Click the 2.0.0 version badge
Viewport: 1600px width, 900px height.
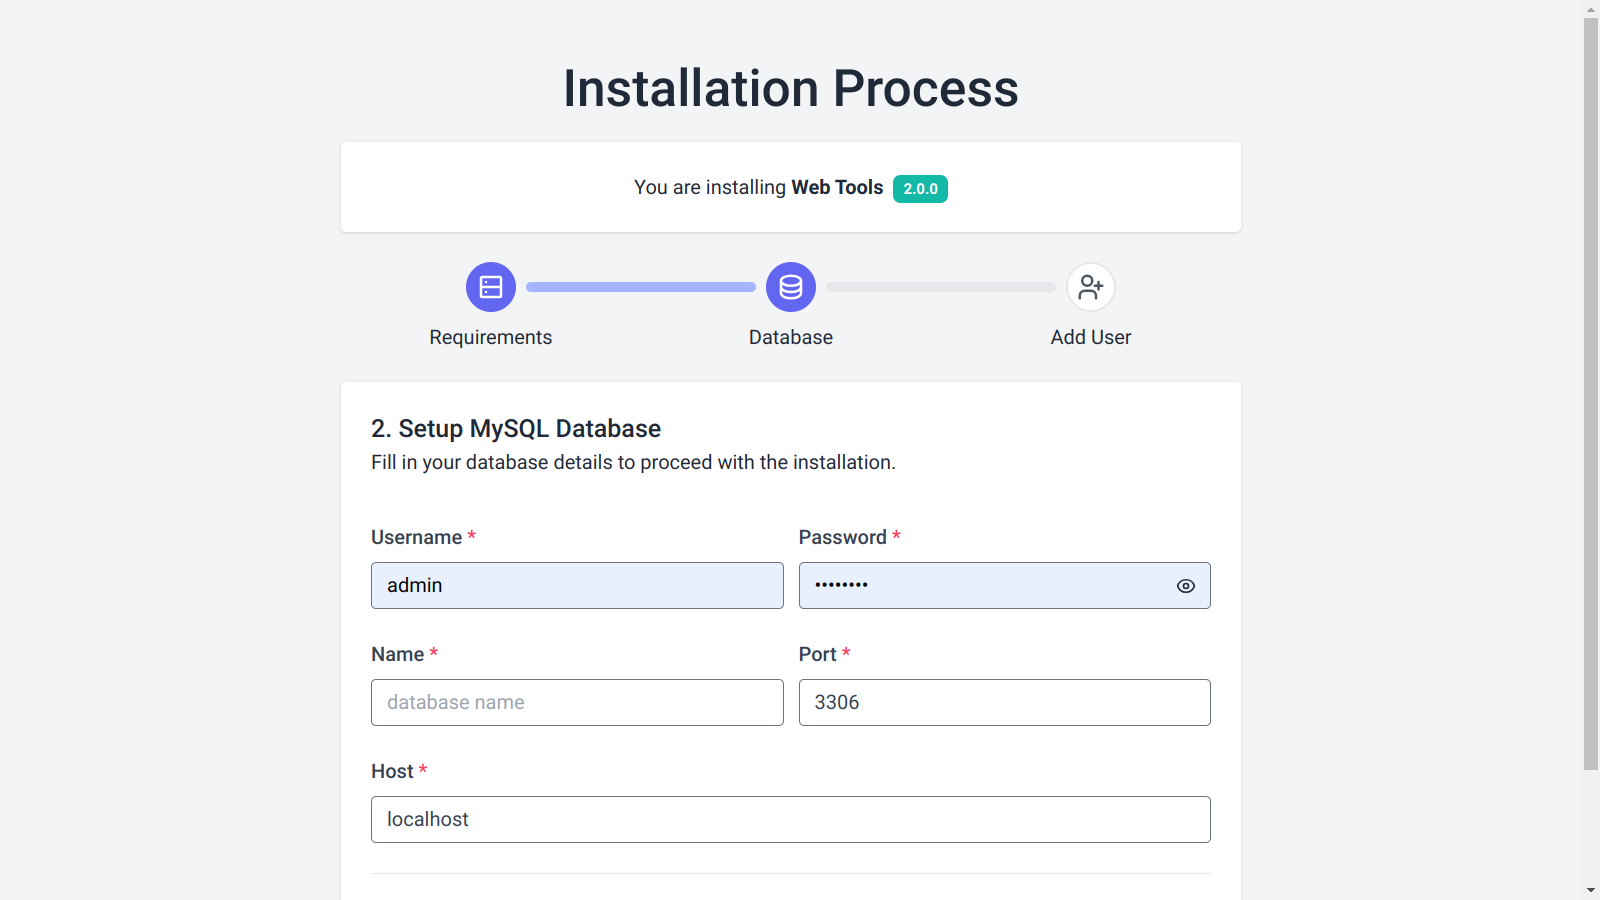click(x=919, y=188)
